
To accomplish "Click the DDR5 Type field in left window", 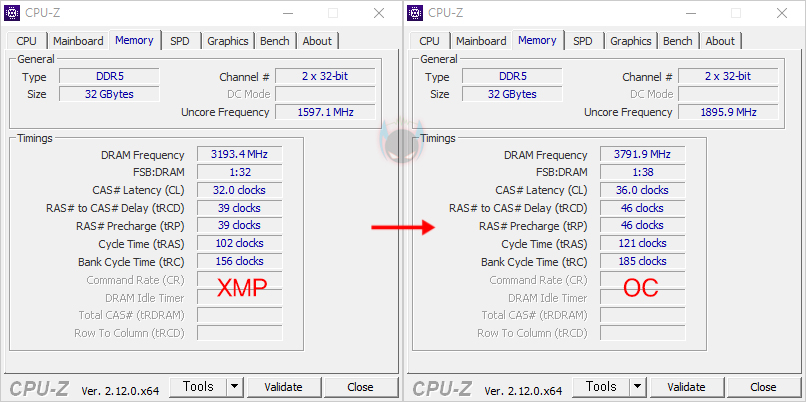I will pos(109,77).
